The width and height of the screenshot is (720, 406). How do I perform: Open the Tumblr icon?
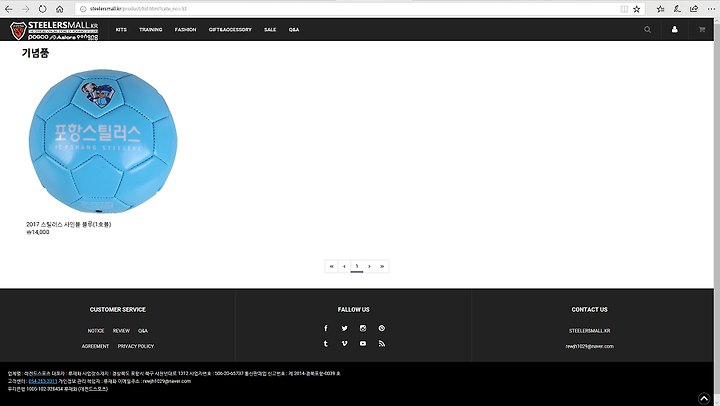[x=326, y=344]
